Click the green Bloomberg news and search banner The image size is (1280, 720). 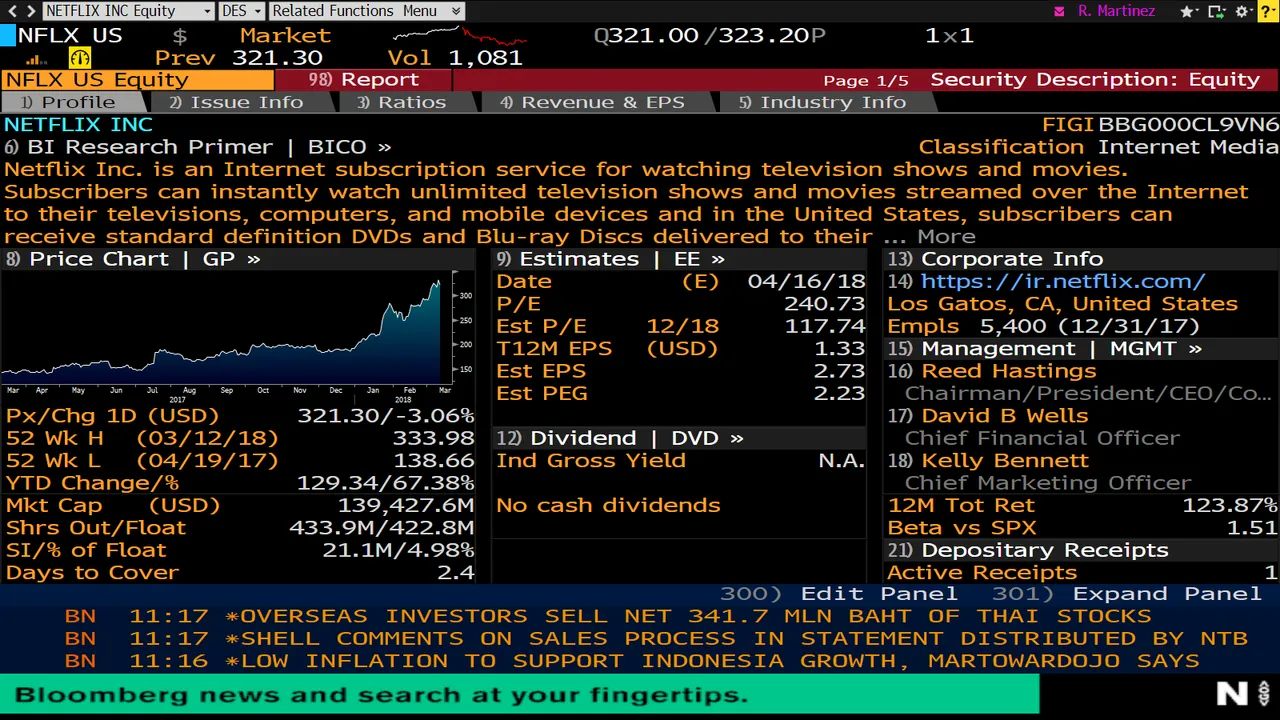click(x=520, y=695)
